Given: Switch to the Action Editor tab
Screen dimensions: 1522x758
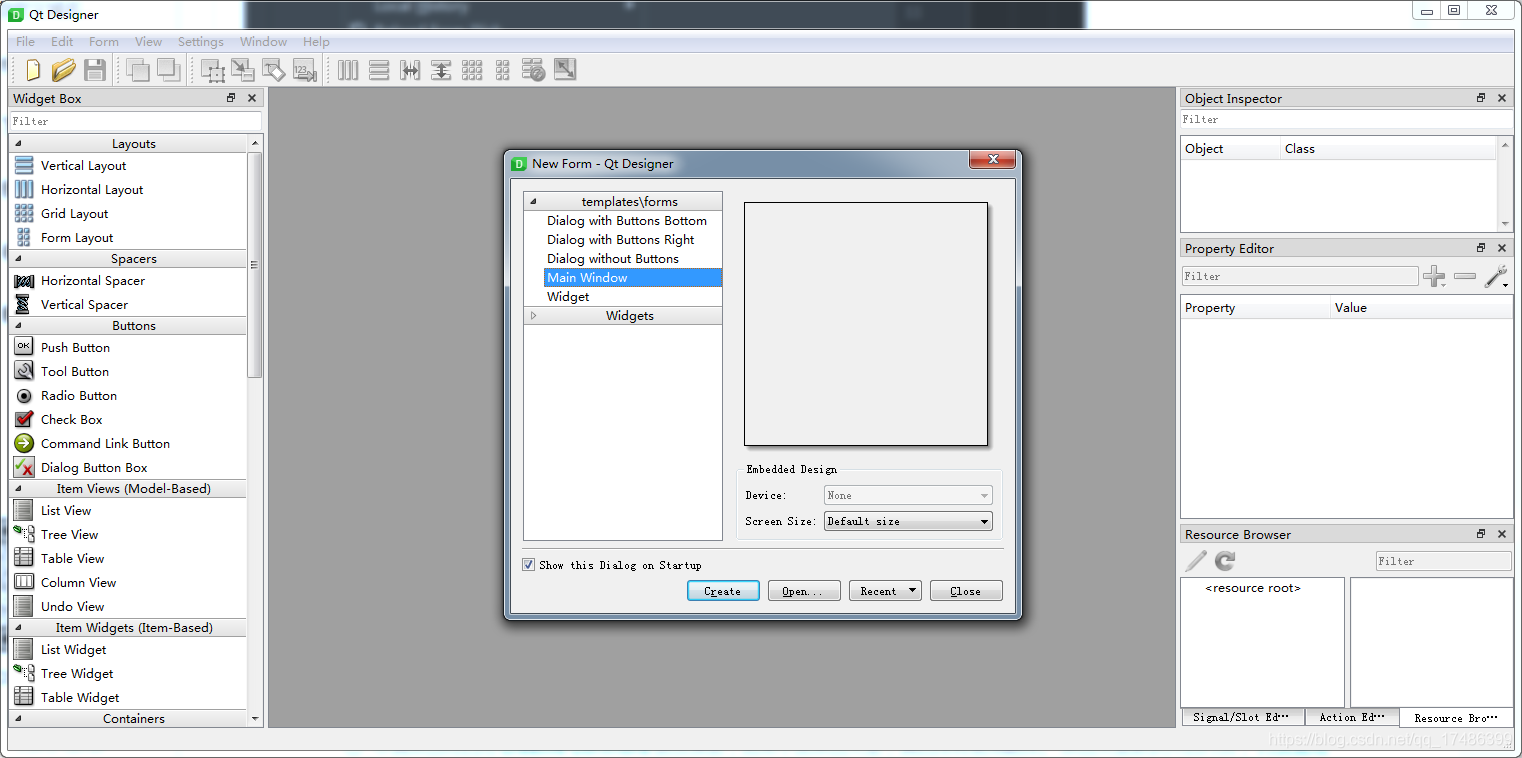Looking at the screenshot, I should (1352, 717).
